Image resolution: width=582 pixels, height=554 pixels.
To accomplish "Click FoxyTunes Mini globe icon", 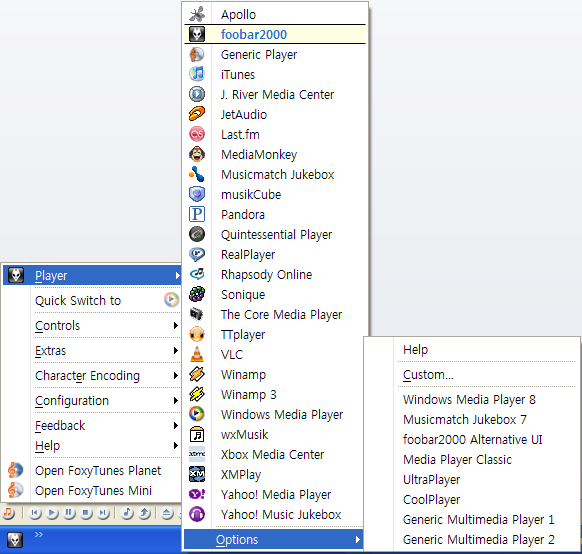I will [x=15, y=490].
